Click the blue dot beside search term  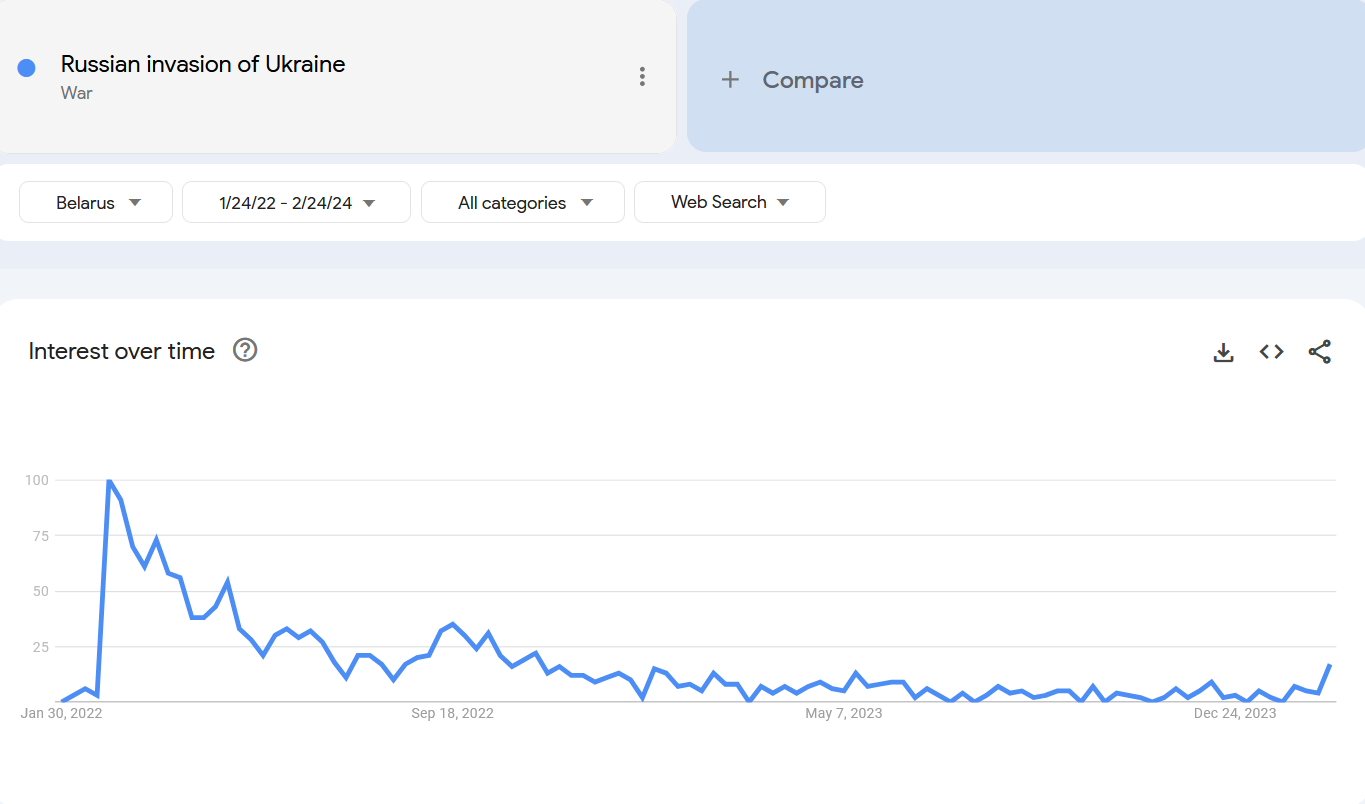27,68
